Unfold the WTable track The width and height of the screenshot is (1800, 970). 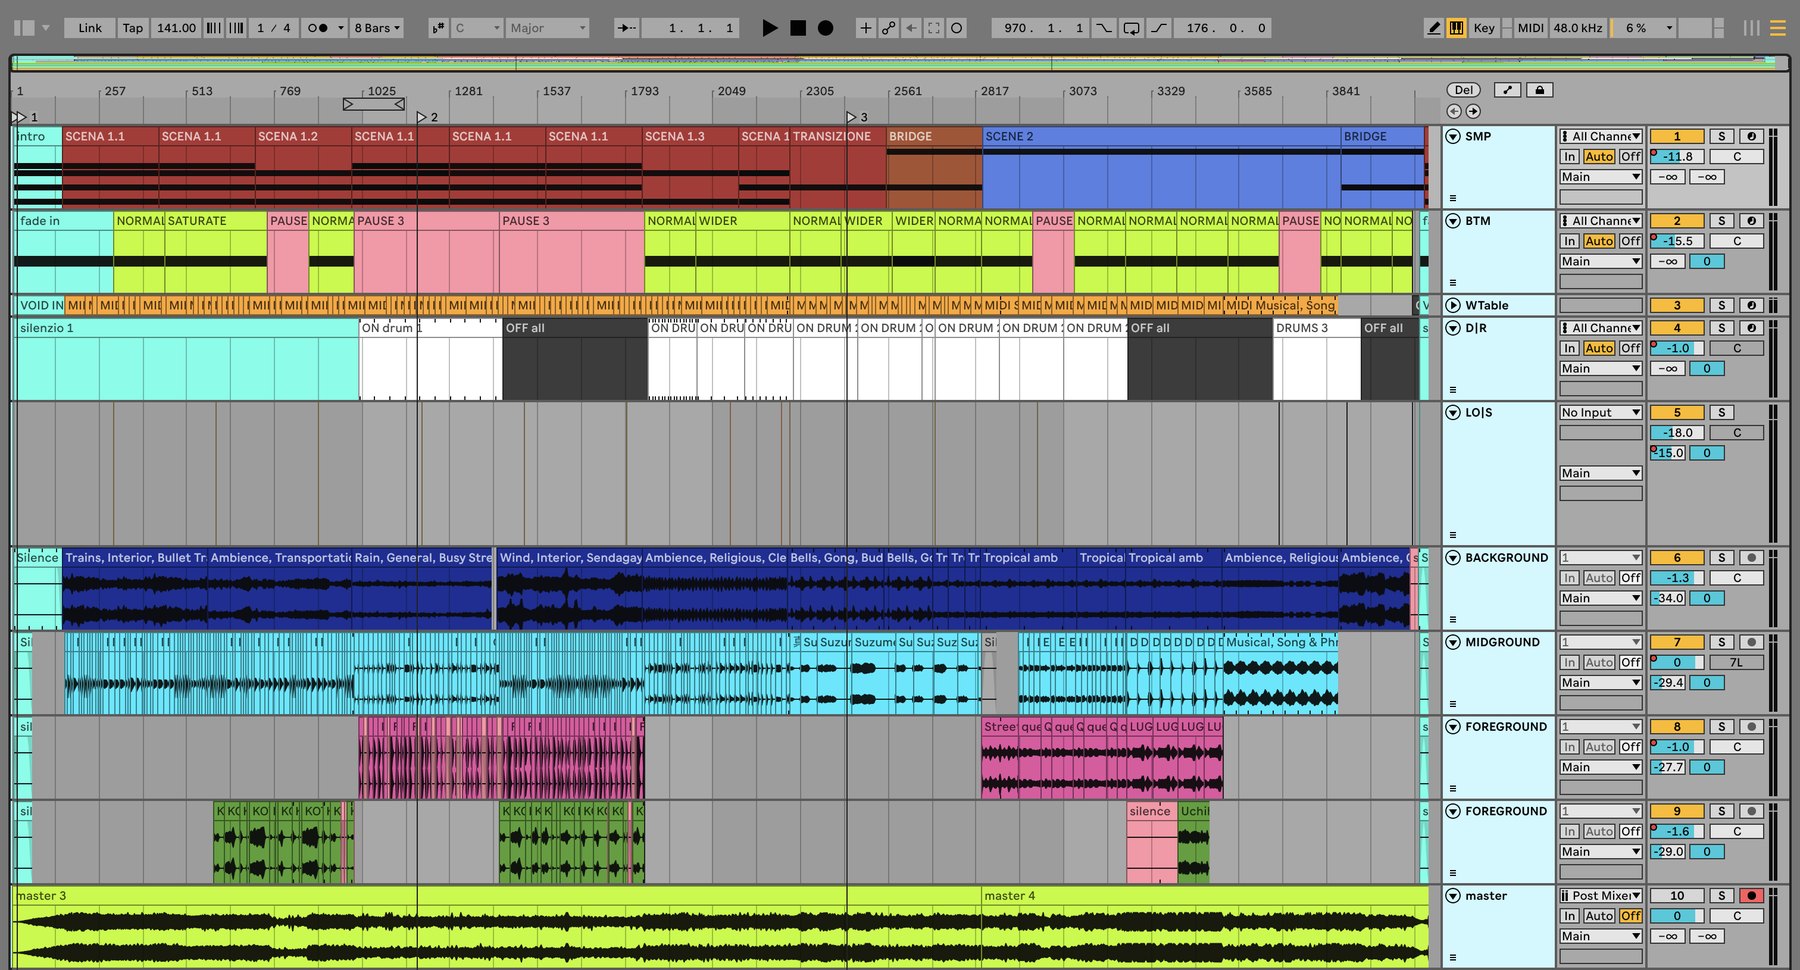[1453, 305]
